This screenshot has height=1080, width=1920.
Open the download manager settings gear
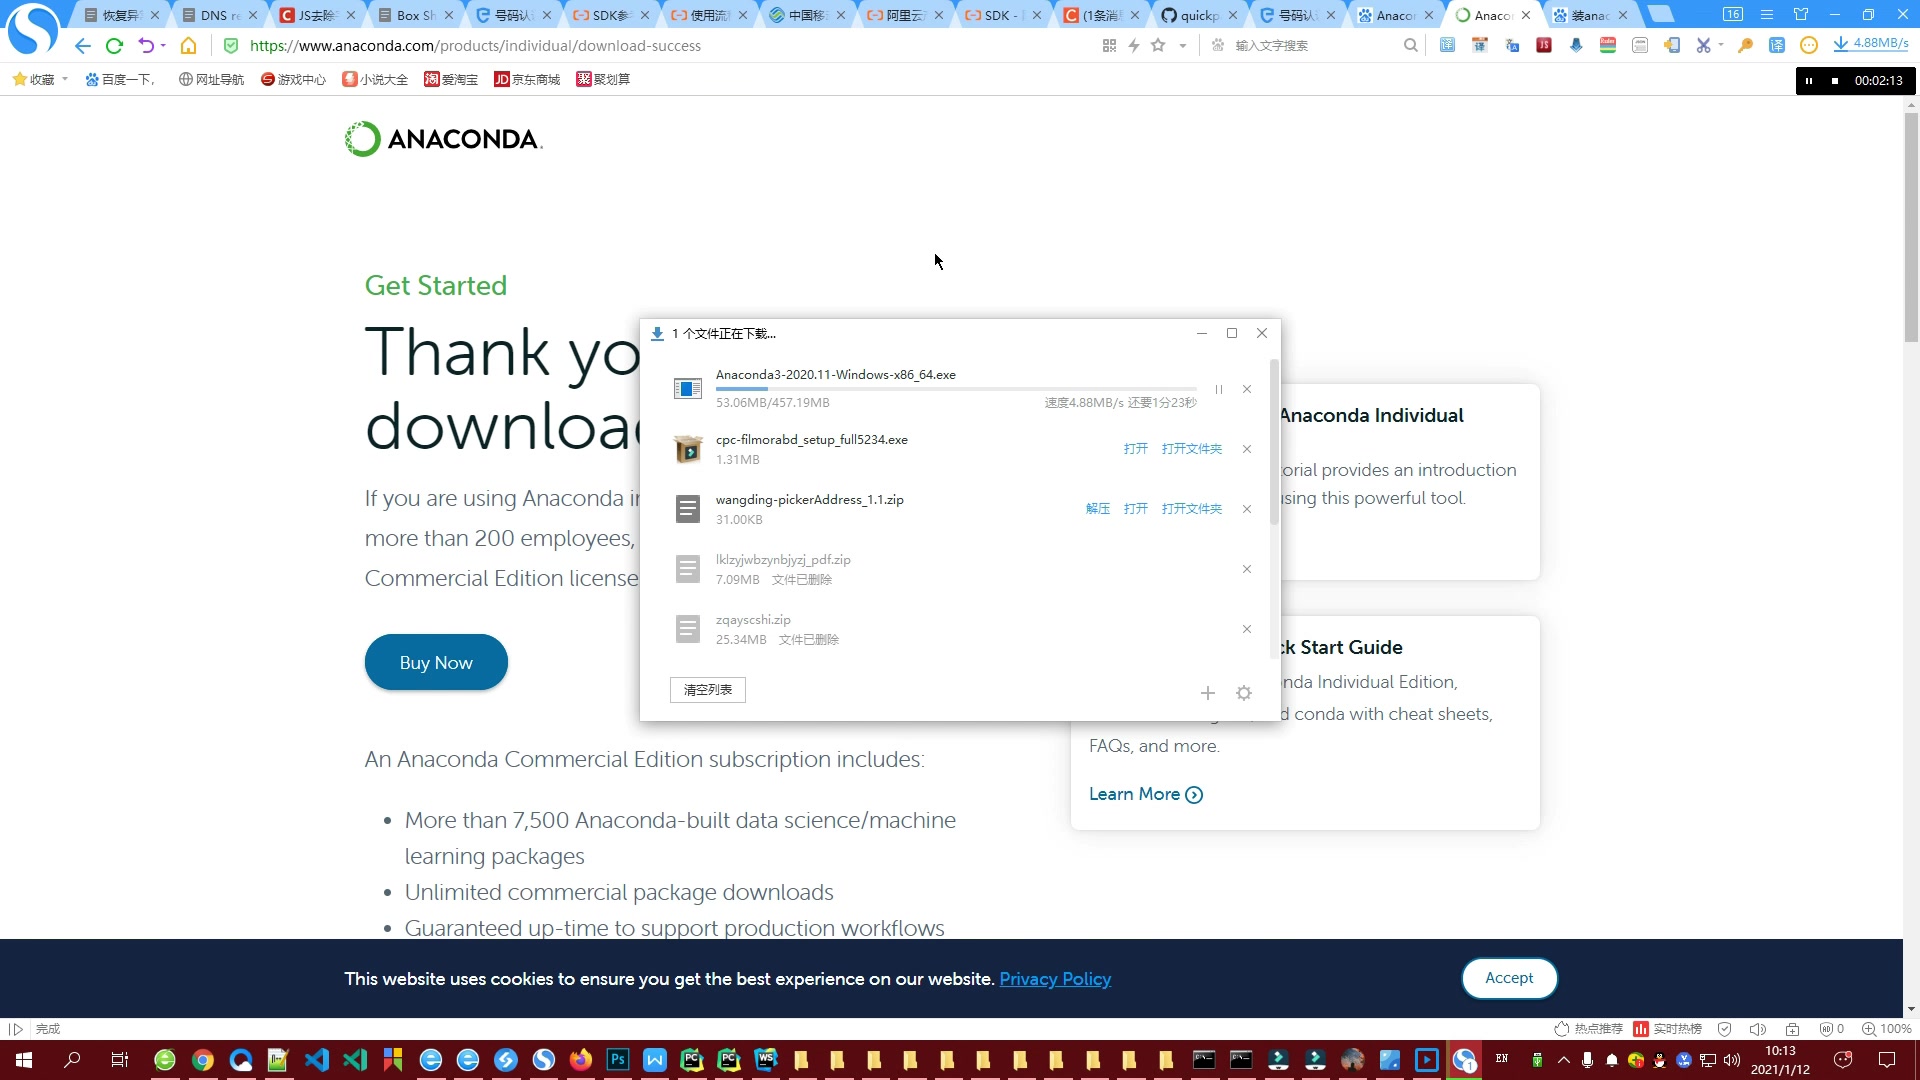click(1245, 692)
